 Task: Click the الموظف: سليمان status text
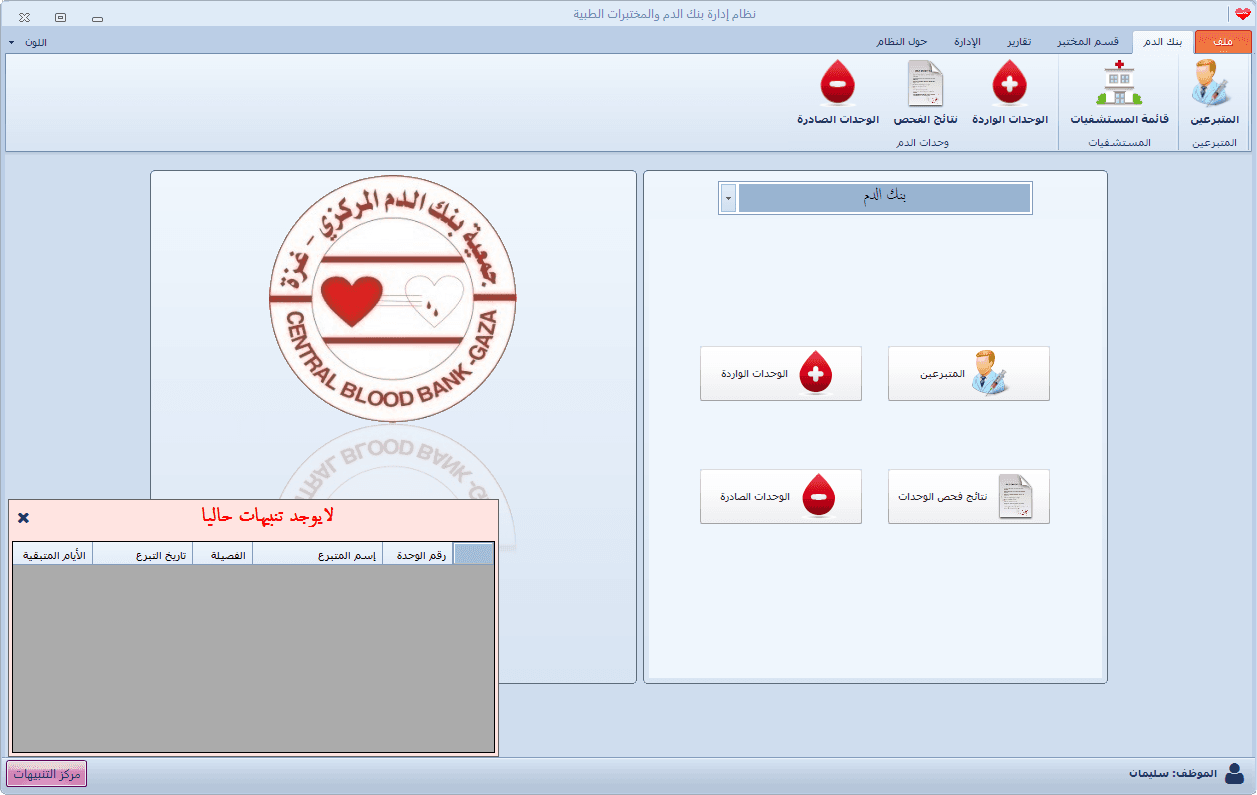point(1173,774)
